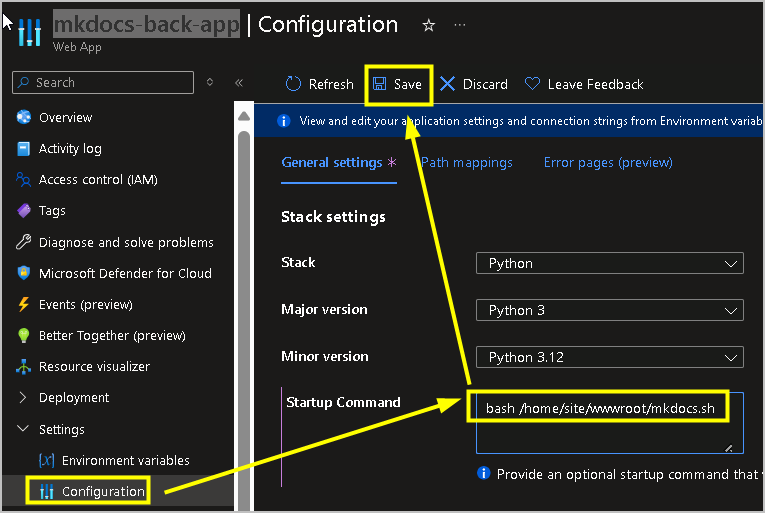765x513 pixels.
Task: Open Environment variables under Settings
Action: (125, 461)
